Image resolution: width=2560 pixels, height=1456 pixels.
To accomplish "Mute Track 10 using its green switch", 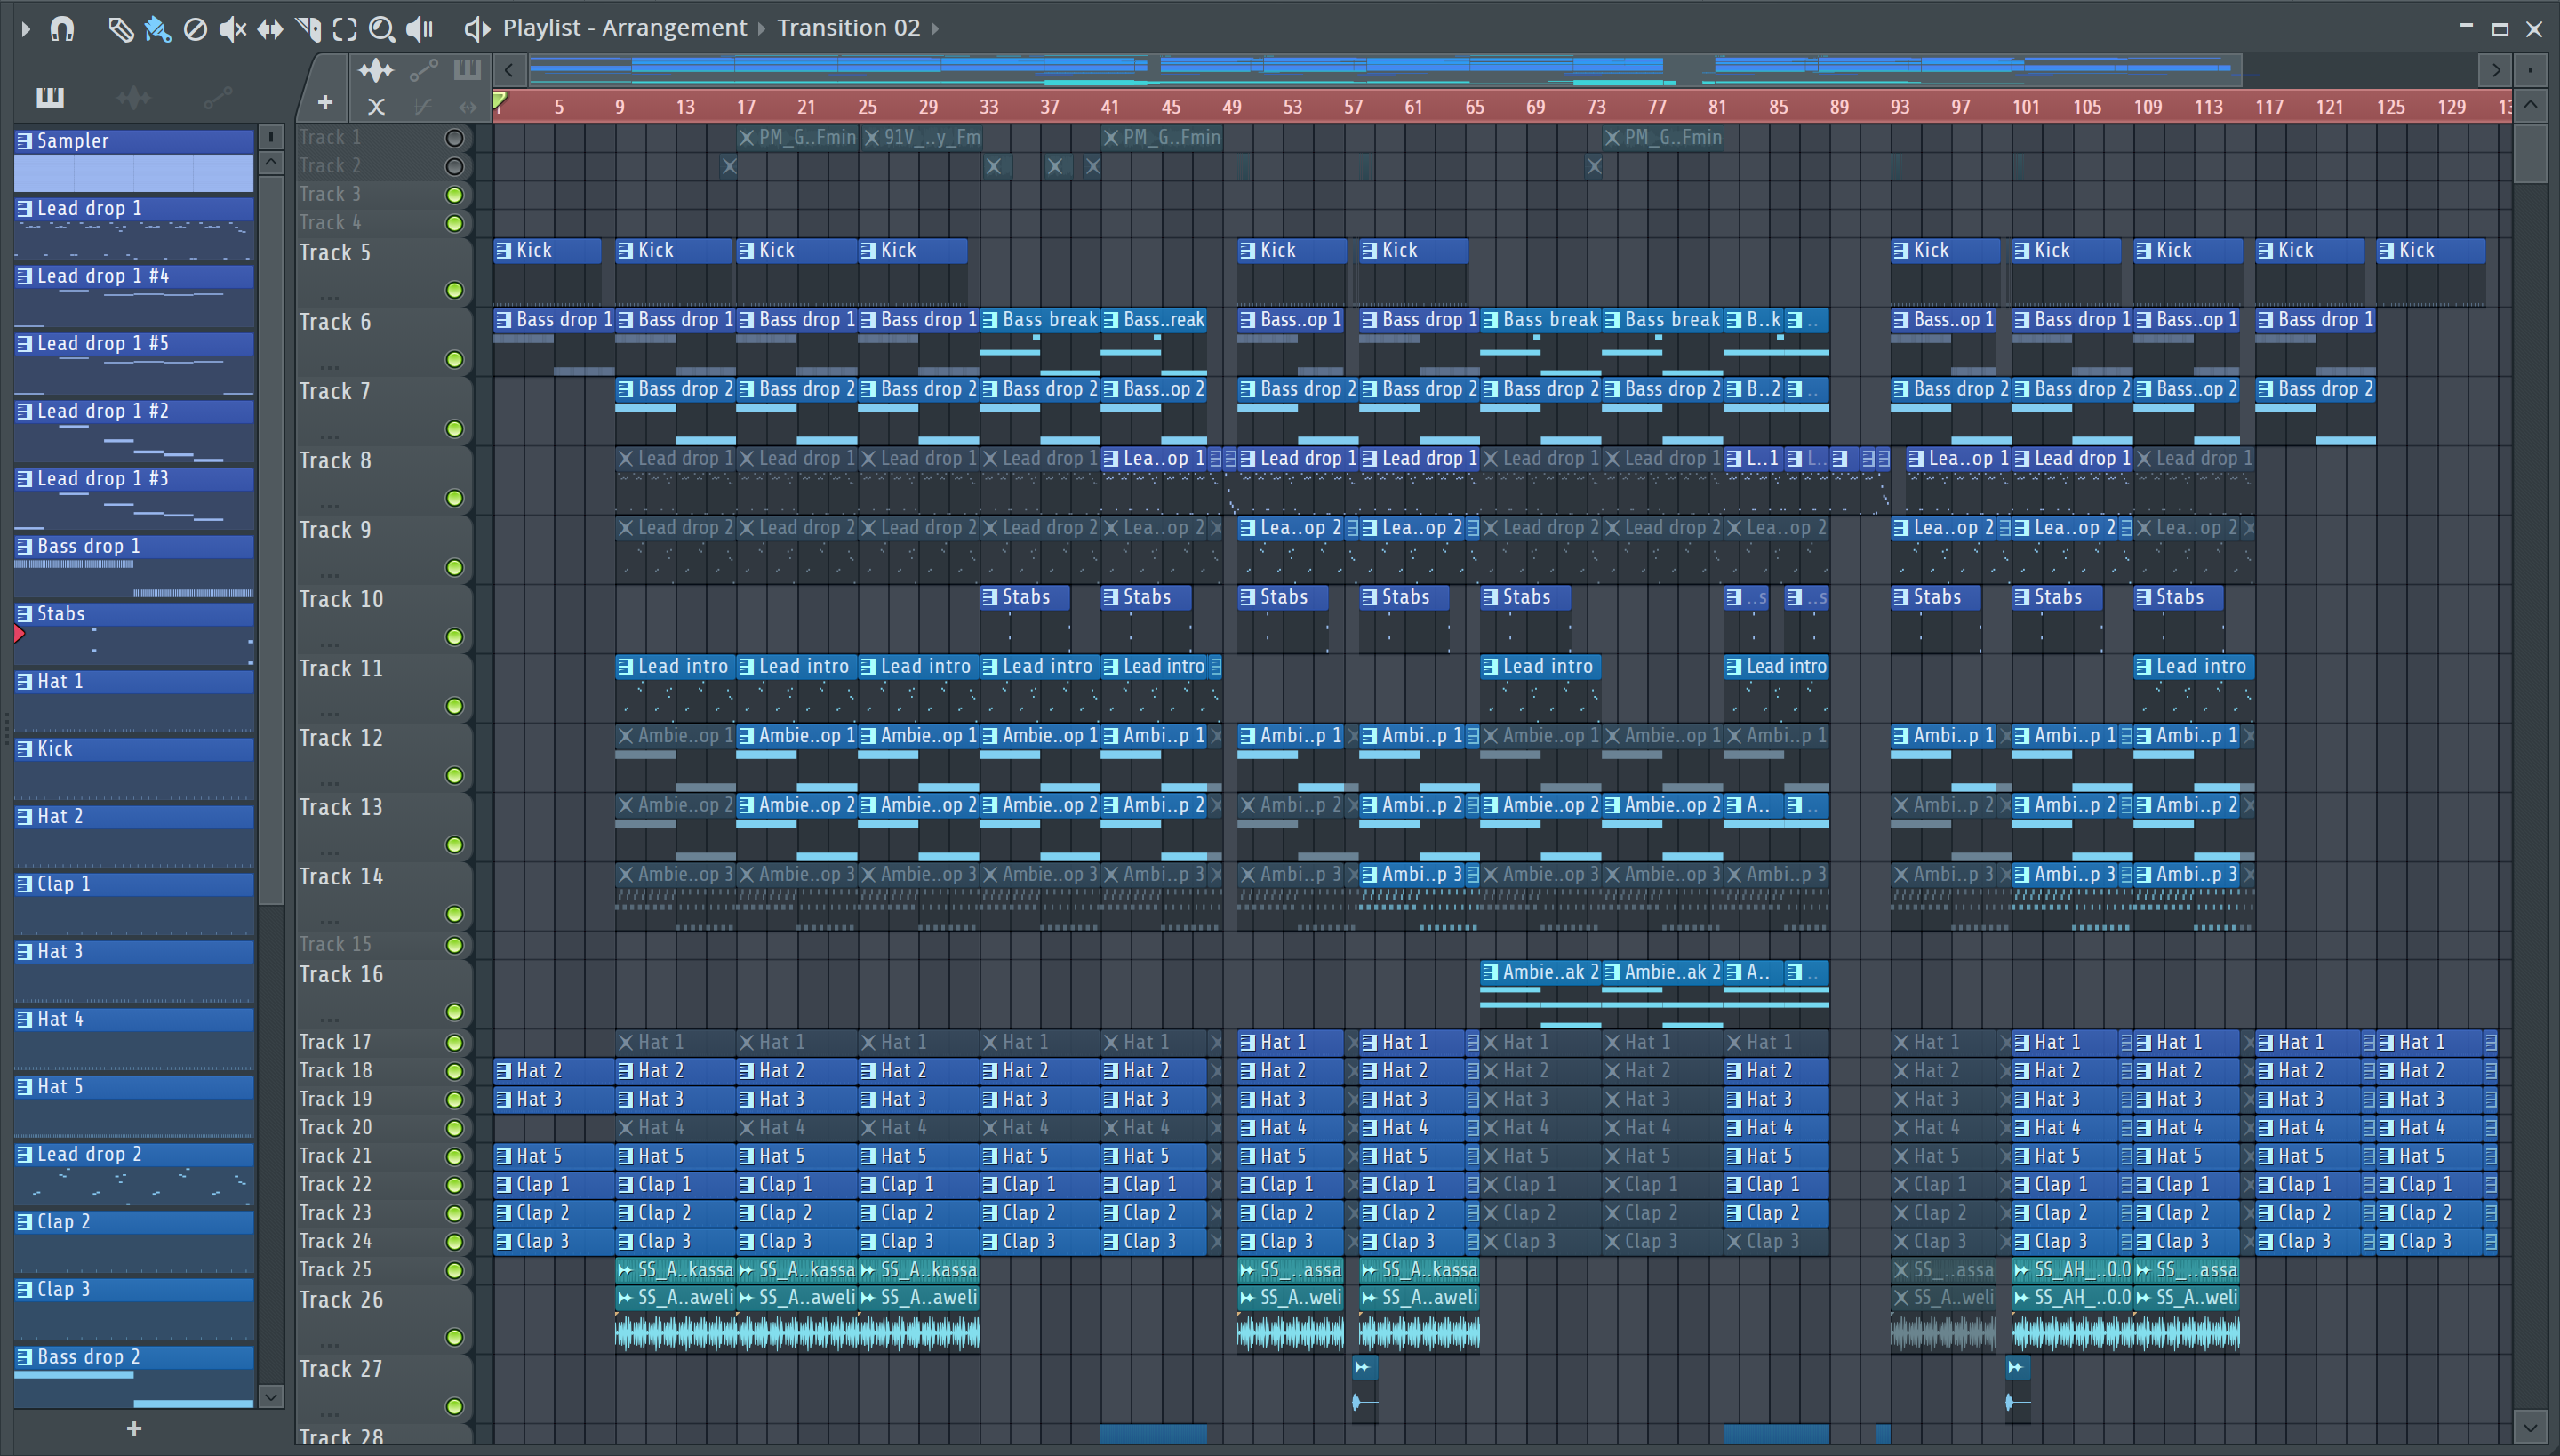I will [x=454, y=636].
